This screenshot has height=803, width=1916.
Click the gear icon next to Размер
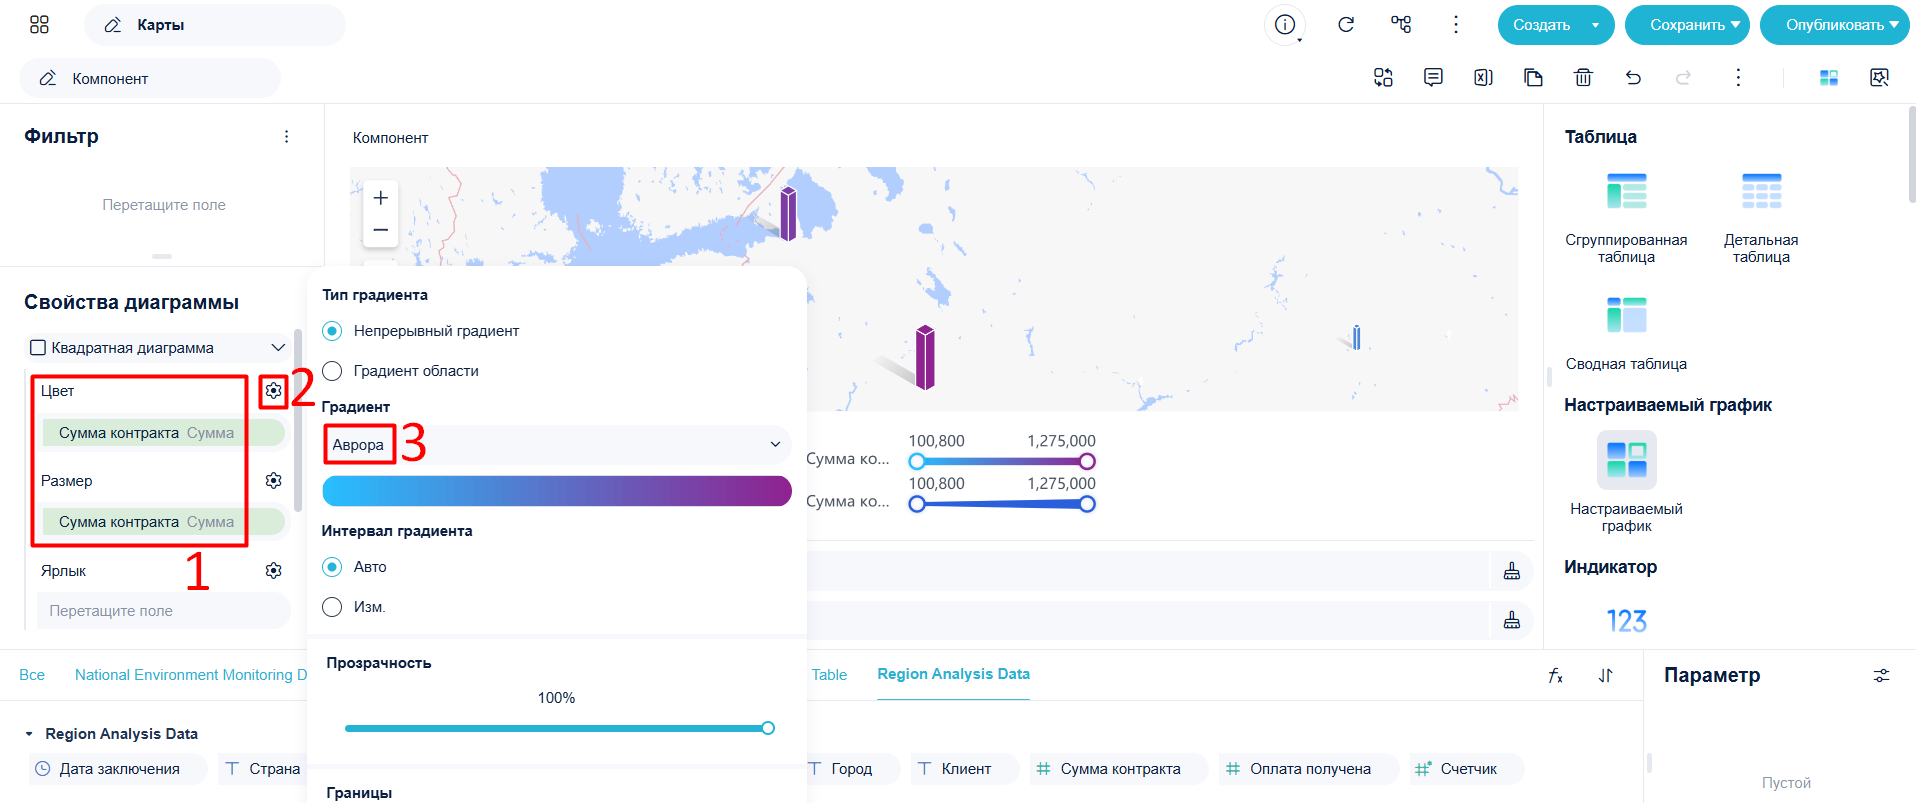click(x=273, y=481)
